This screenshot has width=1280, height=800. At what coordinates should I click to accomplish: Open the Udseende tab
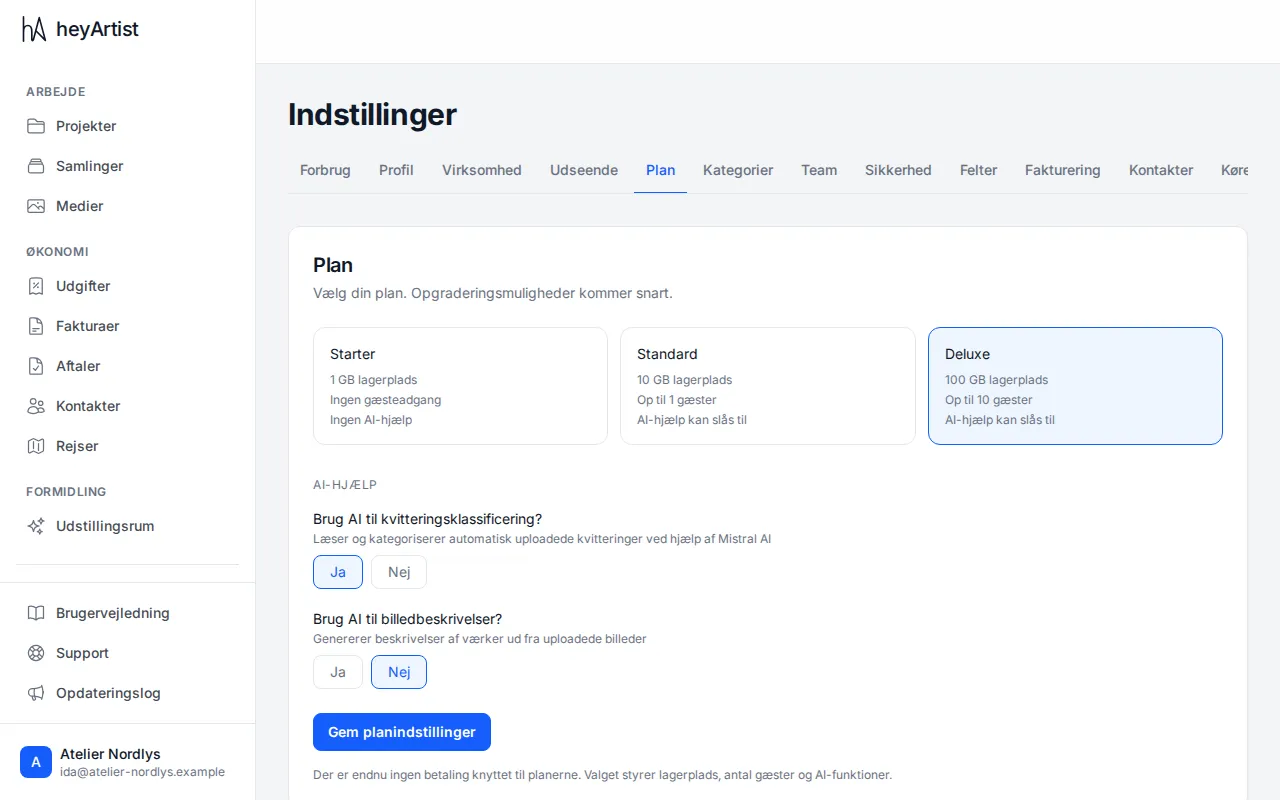point(584,170)
